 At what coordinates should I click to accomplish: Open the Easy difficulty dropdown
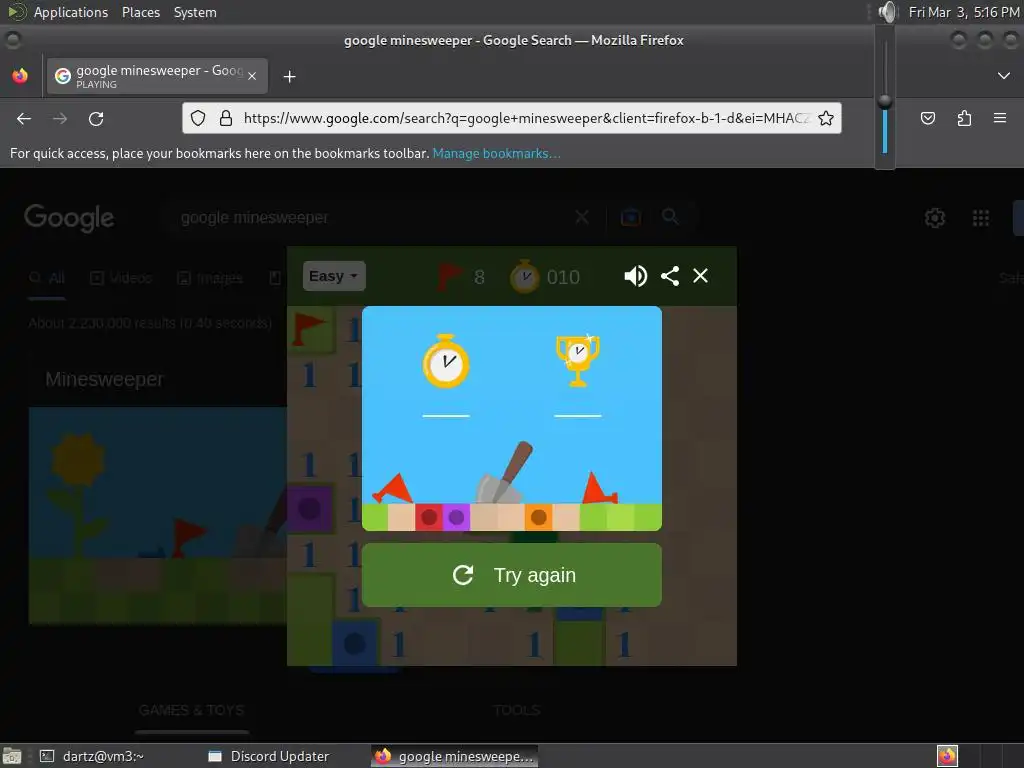pos(334,276)
